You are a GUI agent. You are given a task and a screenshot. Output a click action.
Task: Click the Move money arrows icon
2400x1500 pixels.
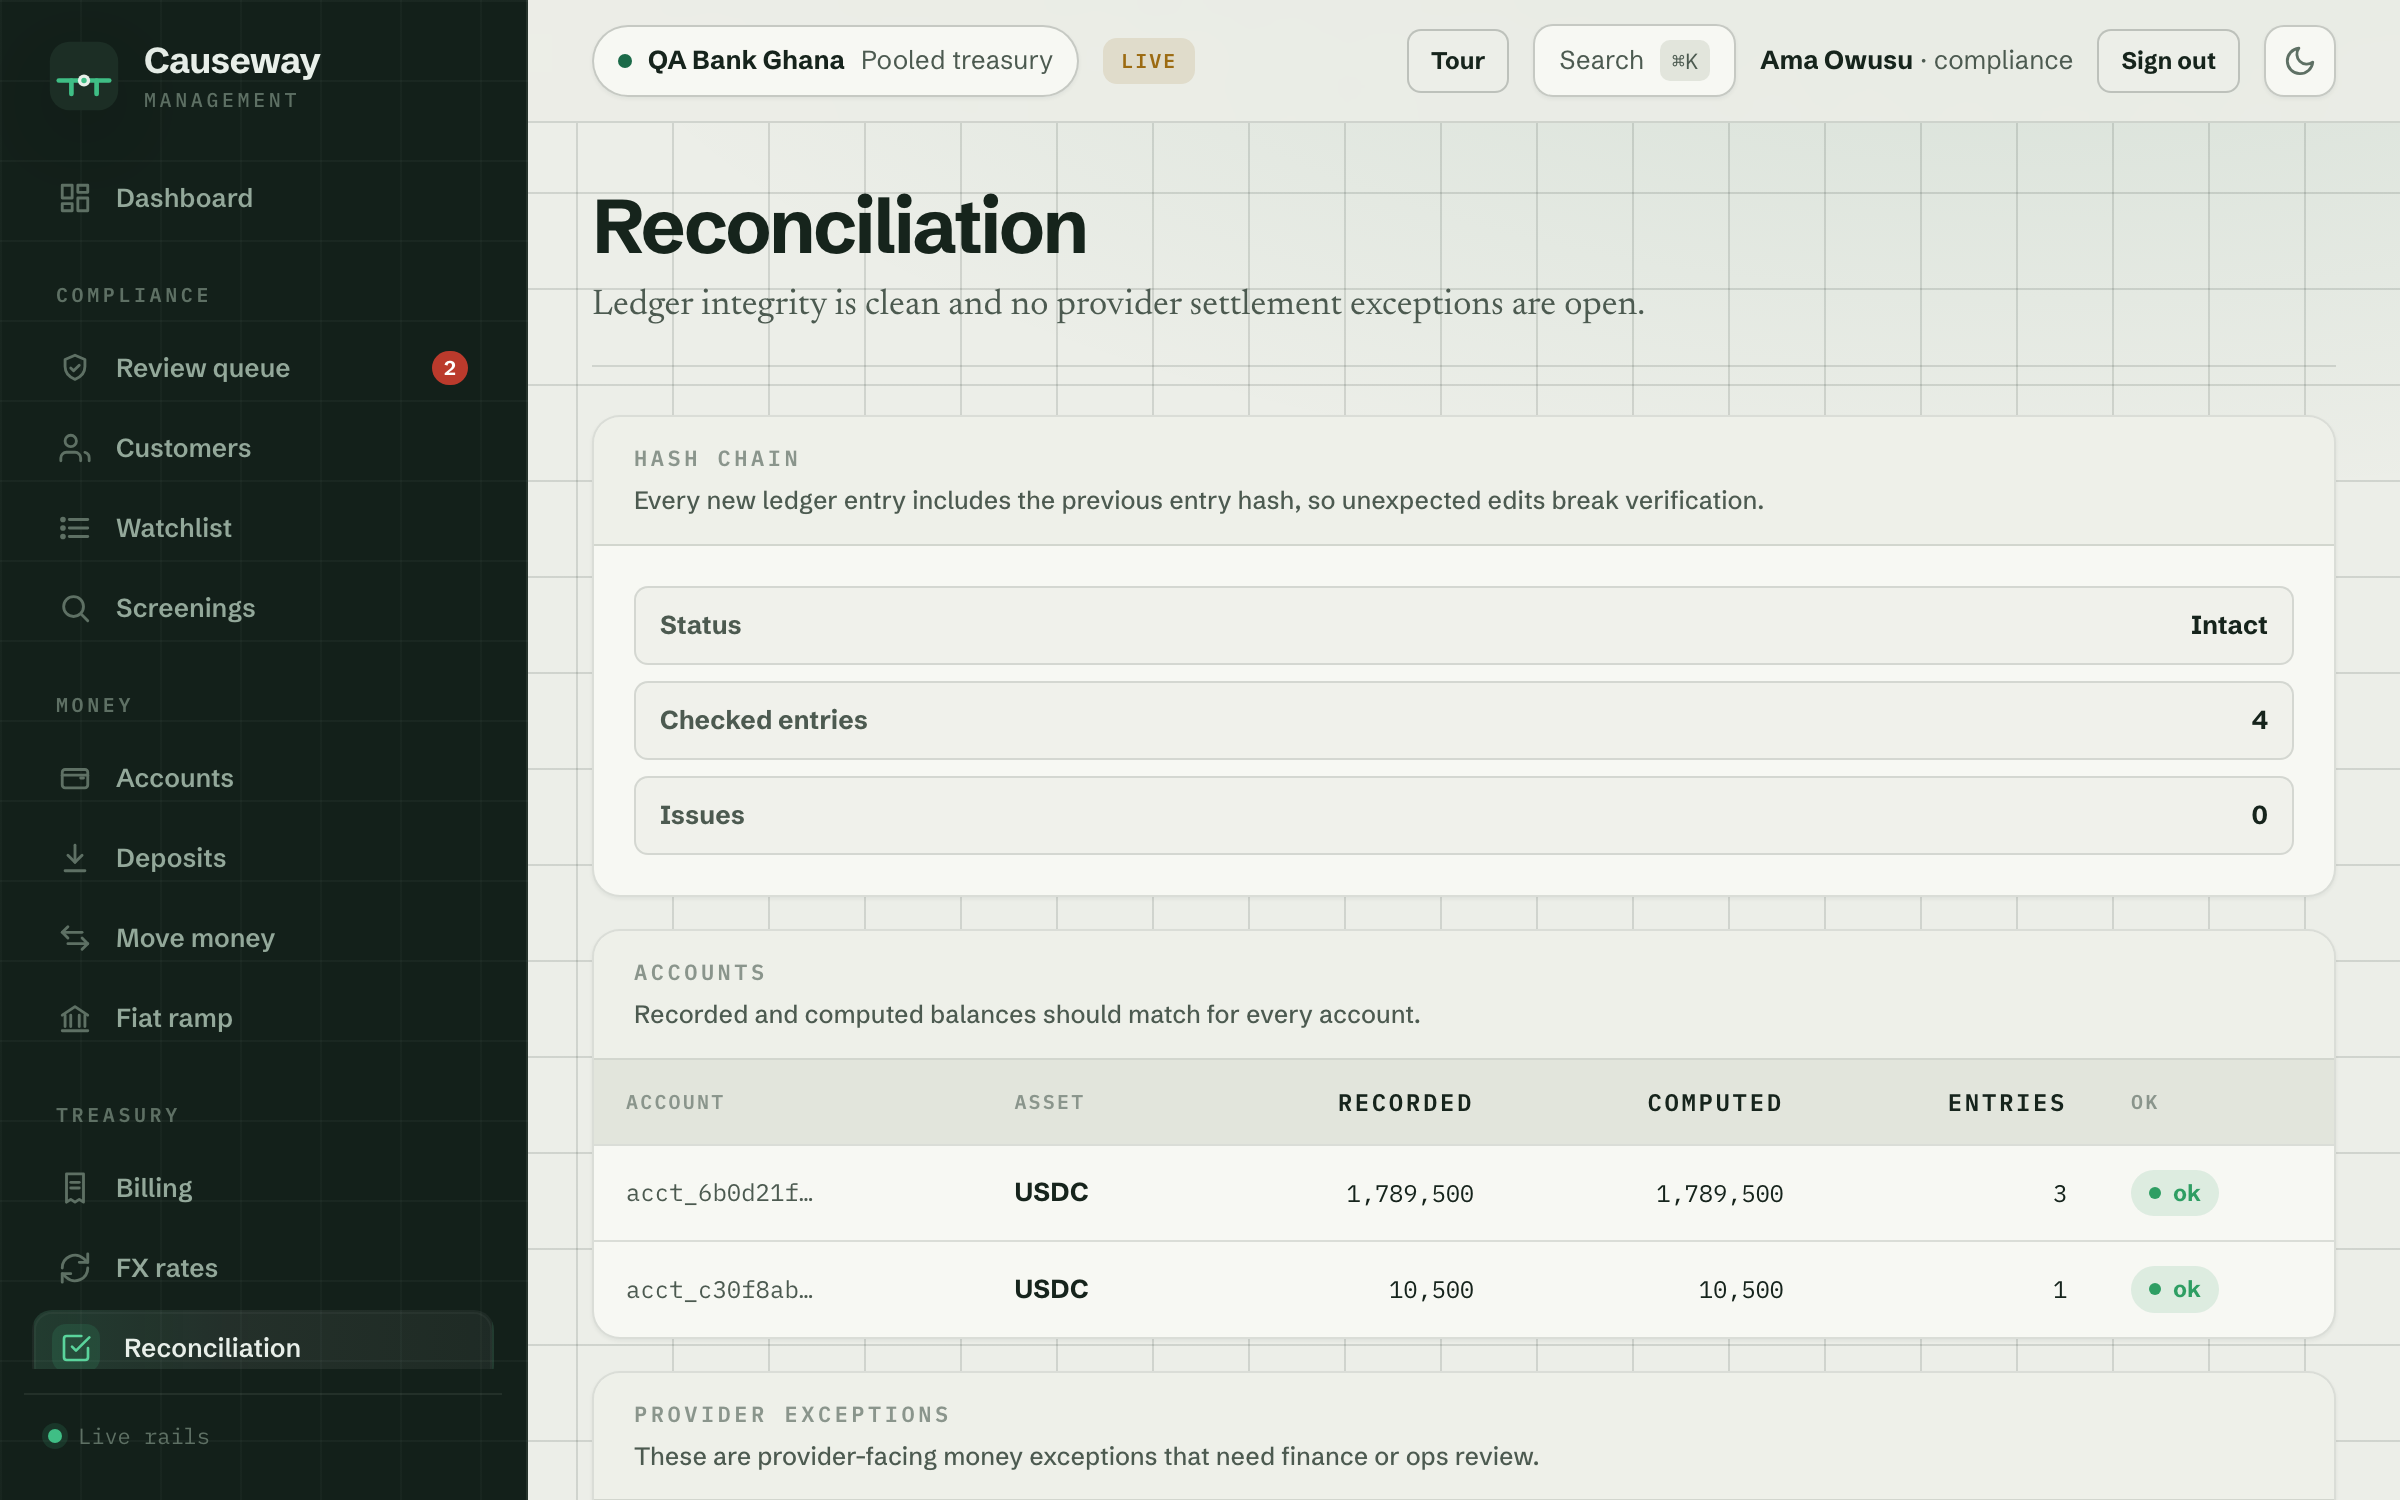[75, 938]
